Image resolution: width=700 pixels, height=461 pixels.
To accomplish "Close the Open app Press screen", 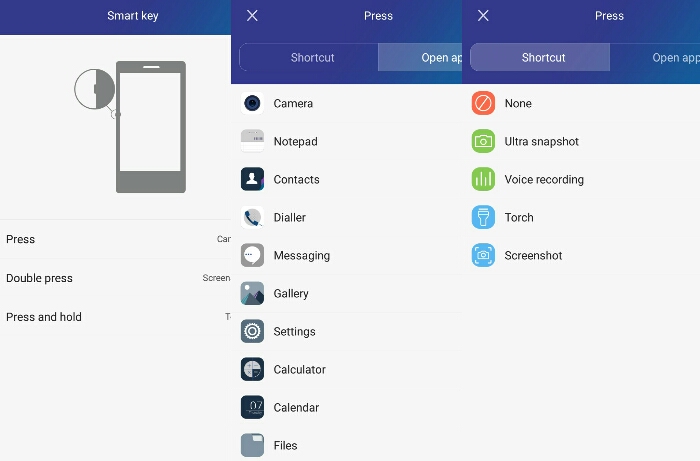I will [x=252, y=16].
